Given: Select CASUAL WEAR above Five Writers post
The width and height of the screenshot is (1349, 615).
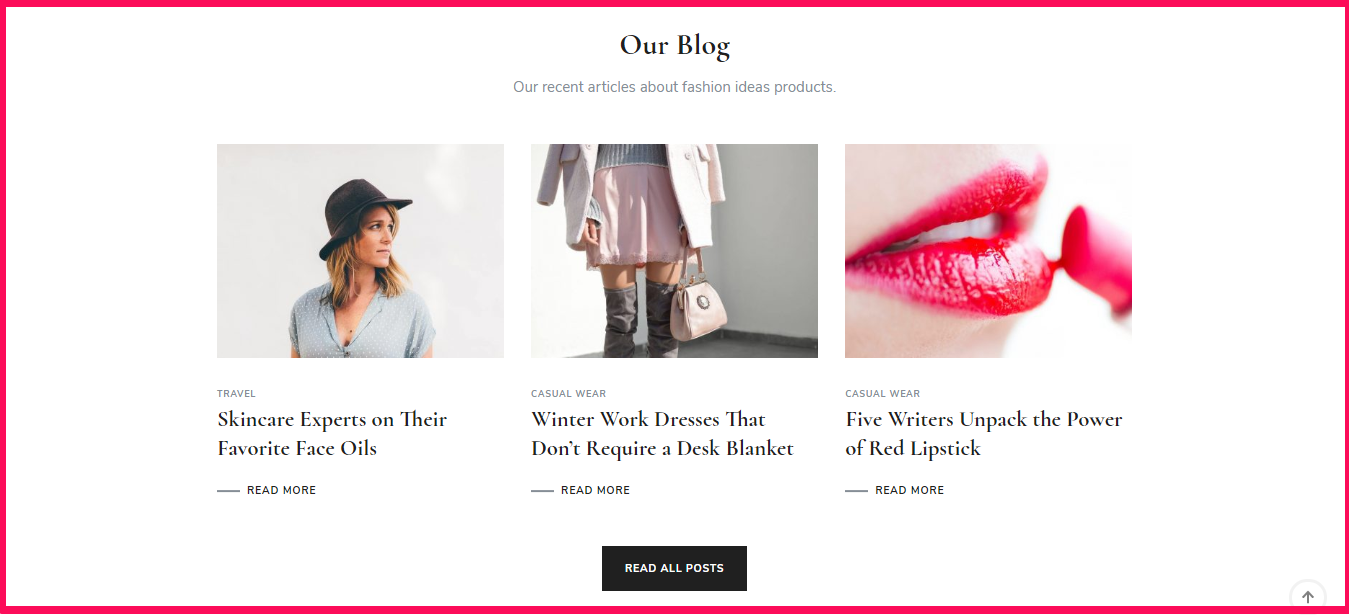Looking at the screenshot, I should [882, 394].
